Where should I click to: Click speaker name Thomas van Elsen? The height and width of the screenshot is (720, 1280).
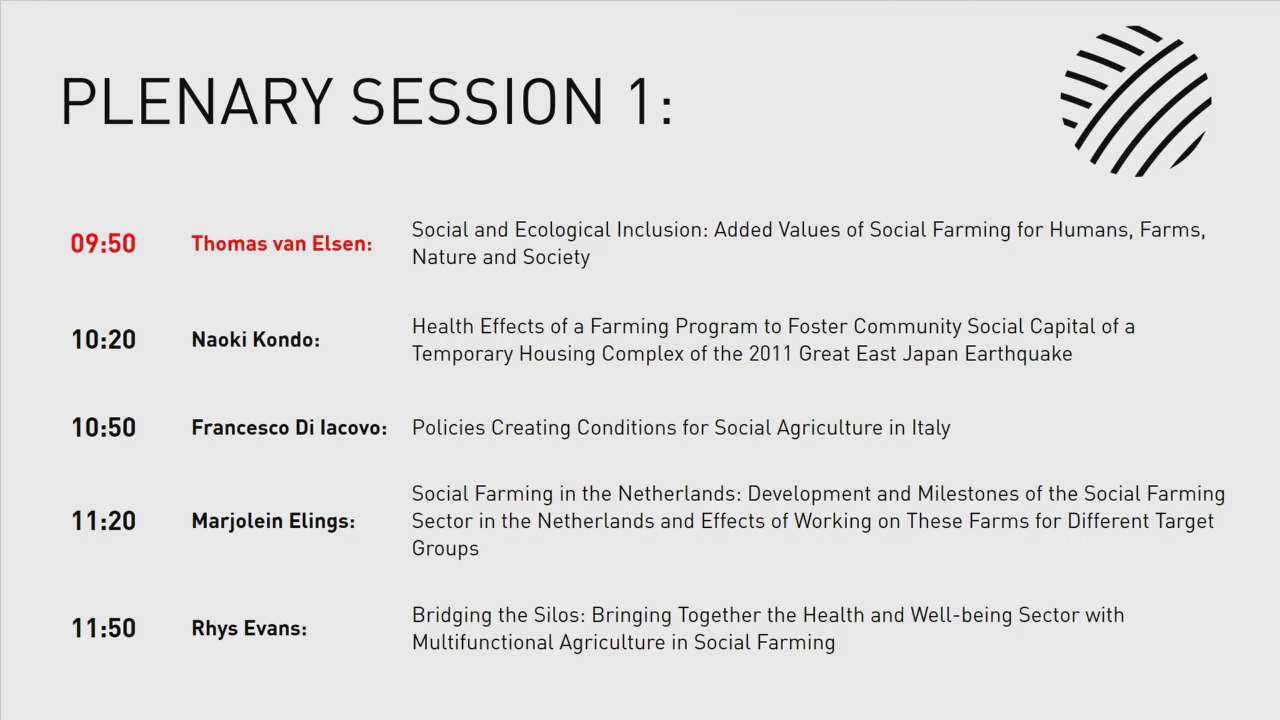pos(281,243)
